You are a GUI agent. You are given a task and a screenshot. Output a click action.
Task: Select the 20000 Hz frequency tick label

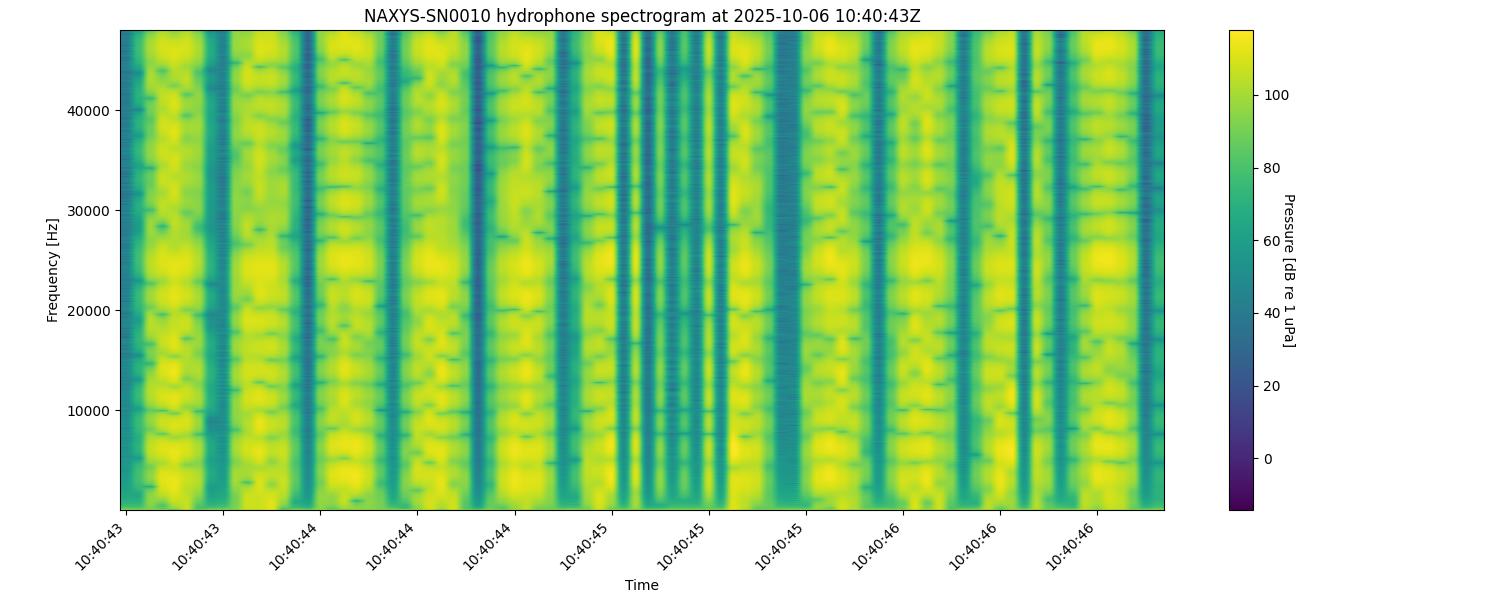click(x=88, y=310)
